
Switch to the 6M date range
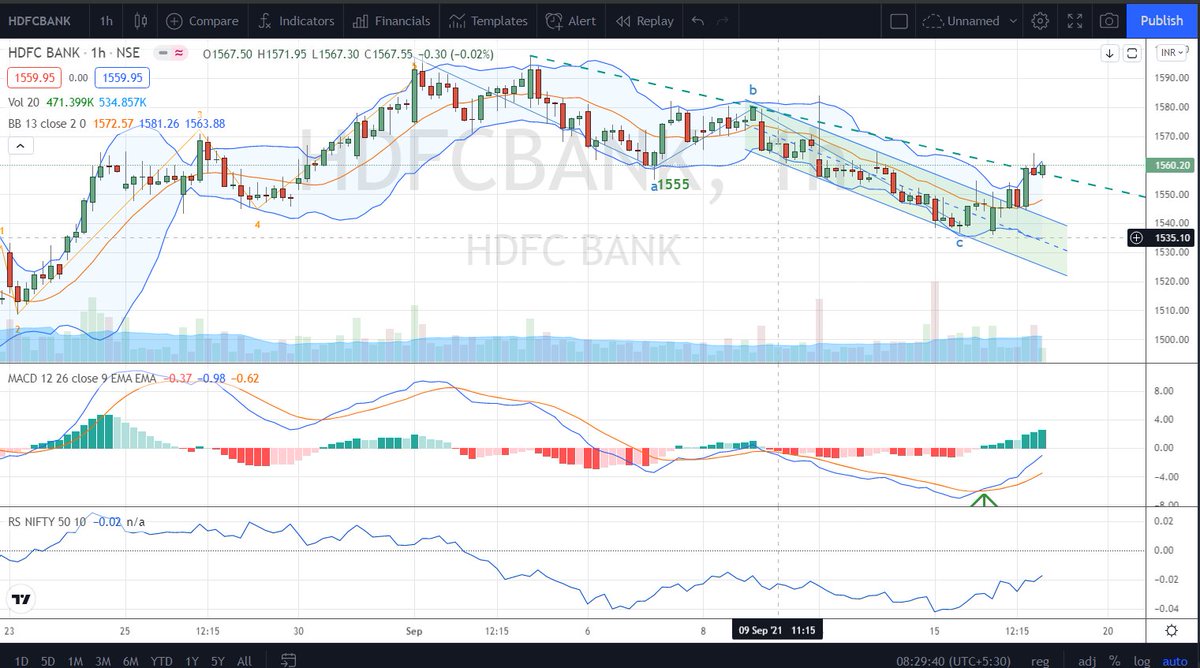pyautogui.click(x=131, y=660)
